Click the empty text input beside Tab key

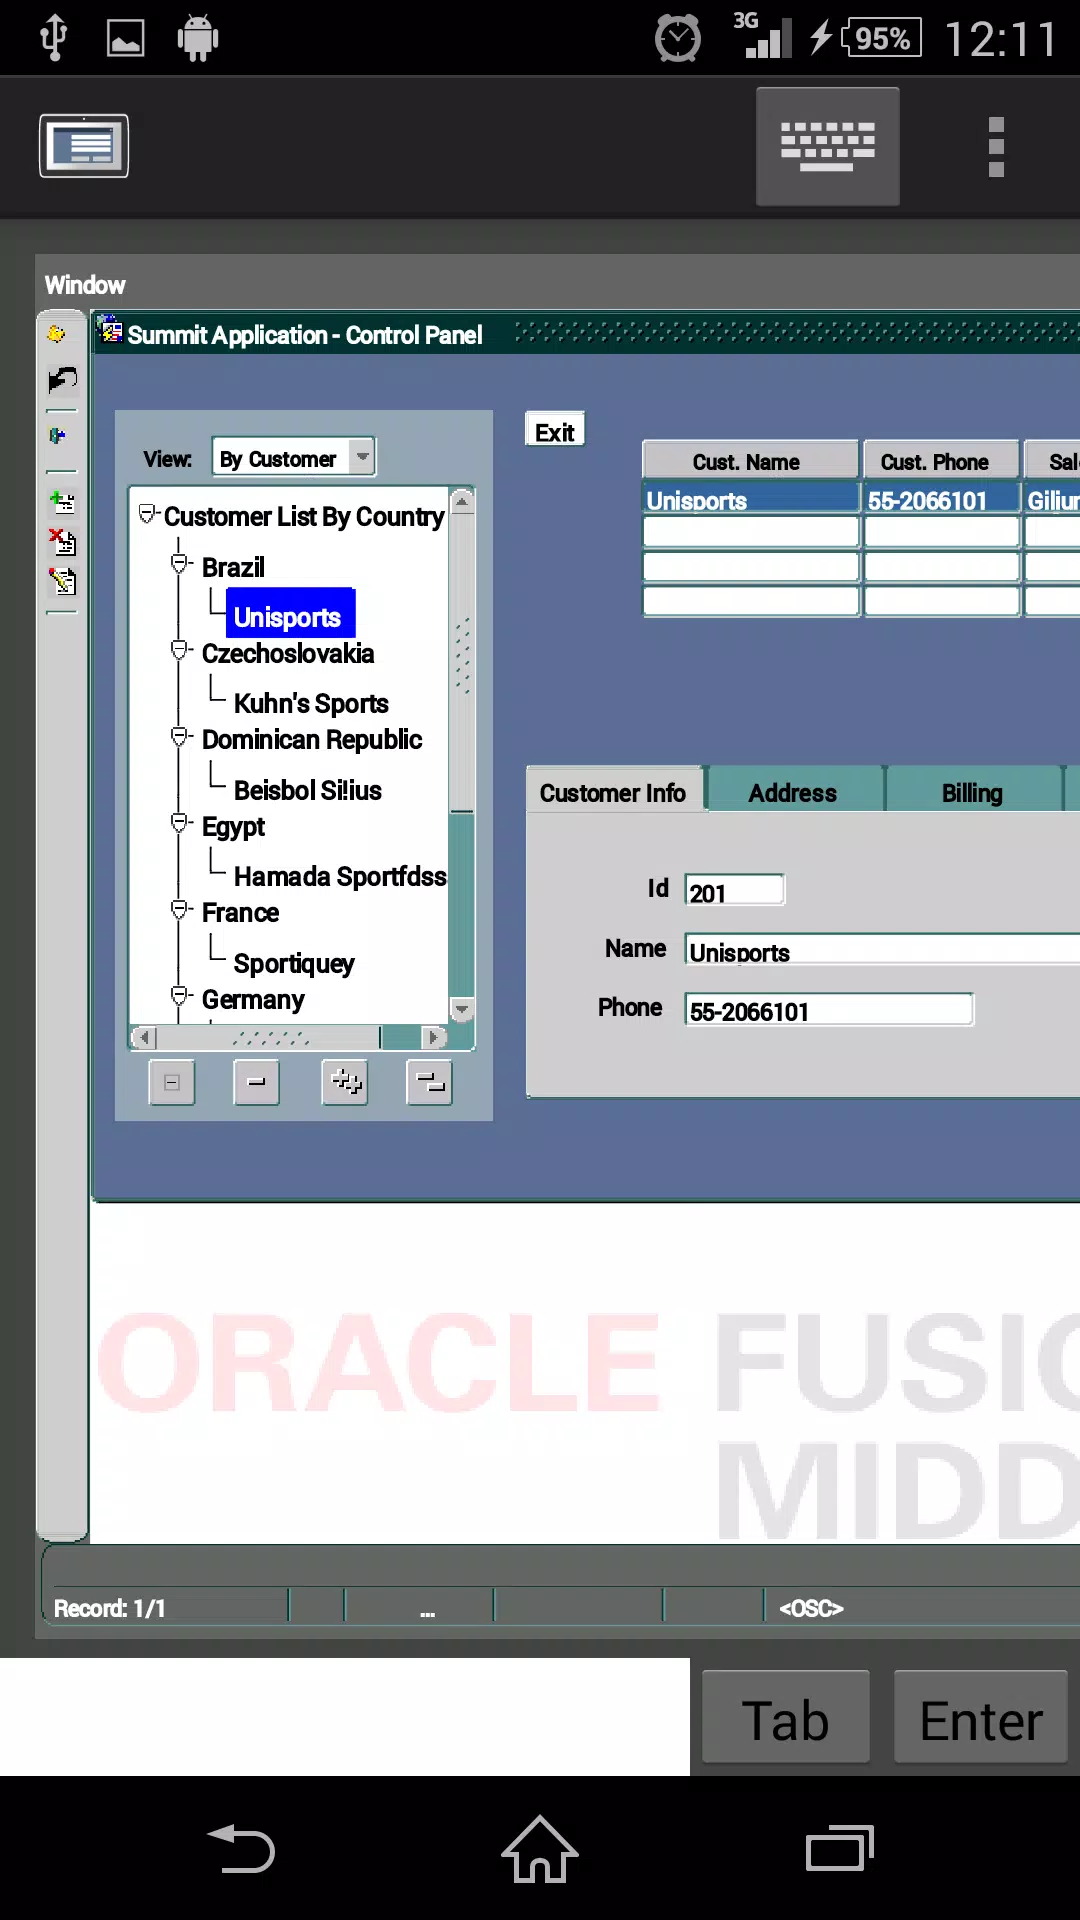(x=345, y=1717)
